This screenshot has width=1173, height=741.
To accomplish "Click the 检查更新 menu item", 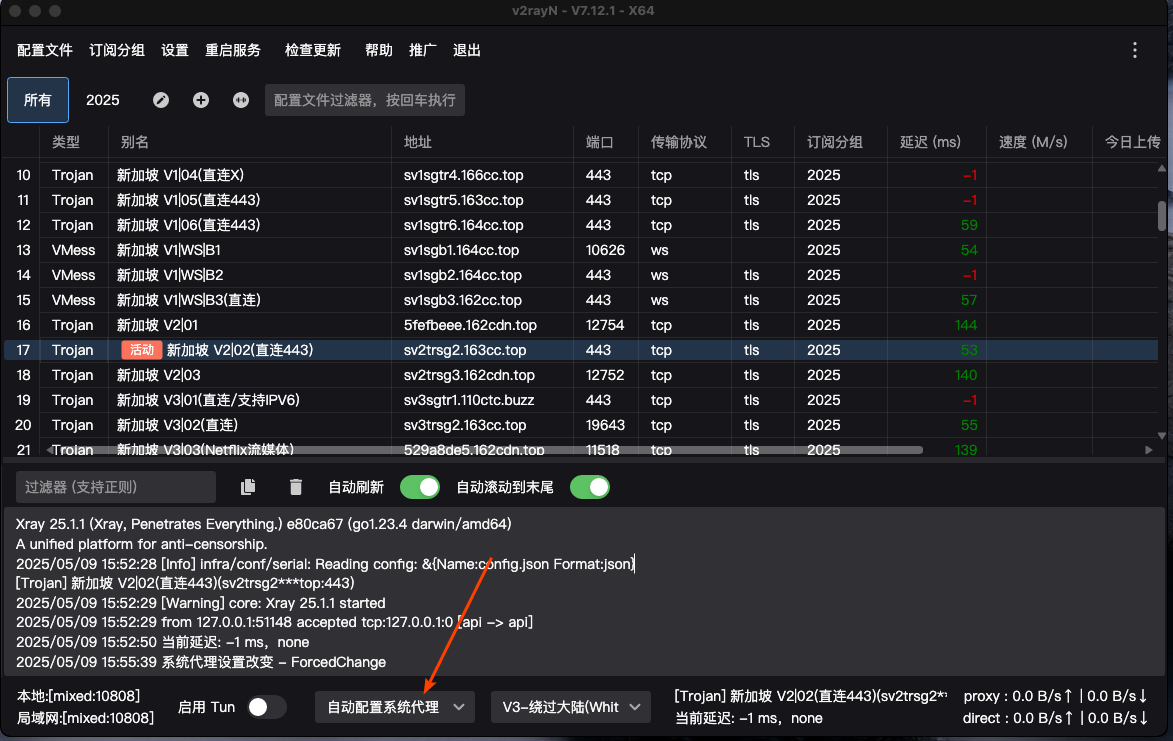I will pyautogui.click(x=313, y=50).
